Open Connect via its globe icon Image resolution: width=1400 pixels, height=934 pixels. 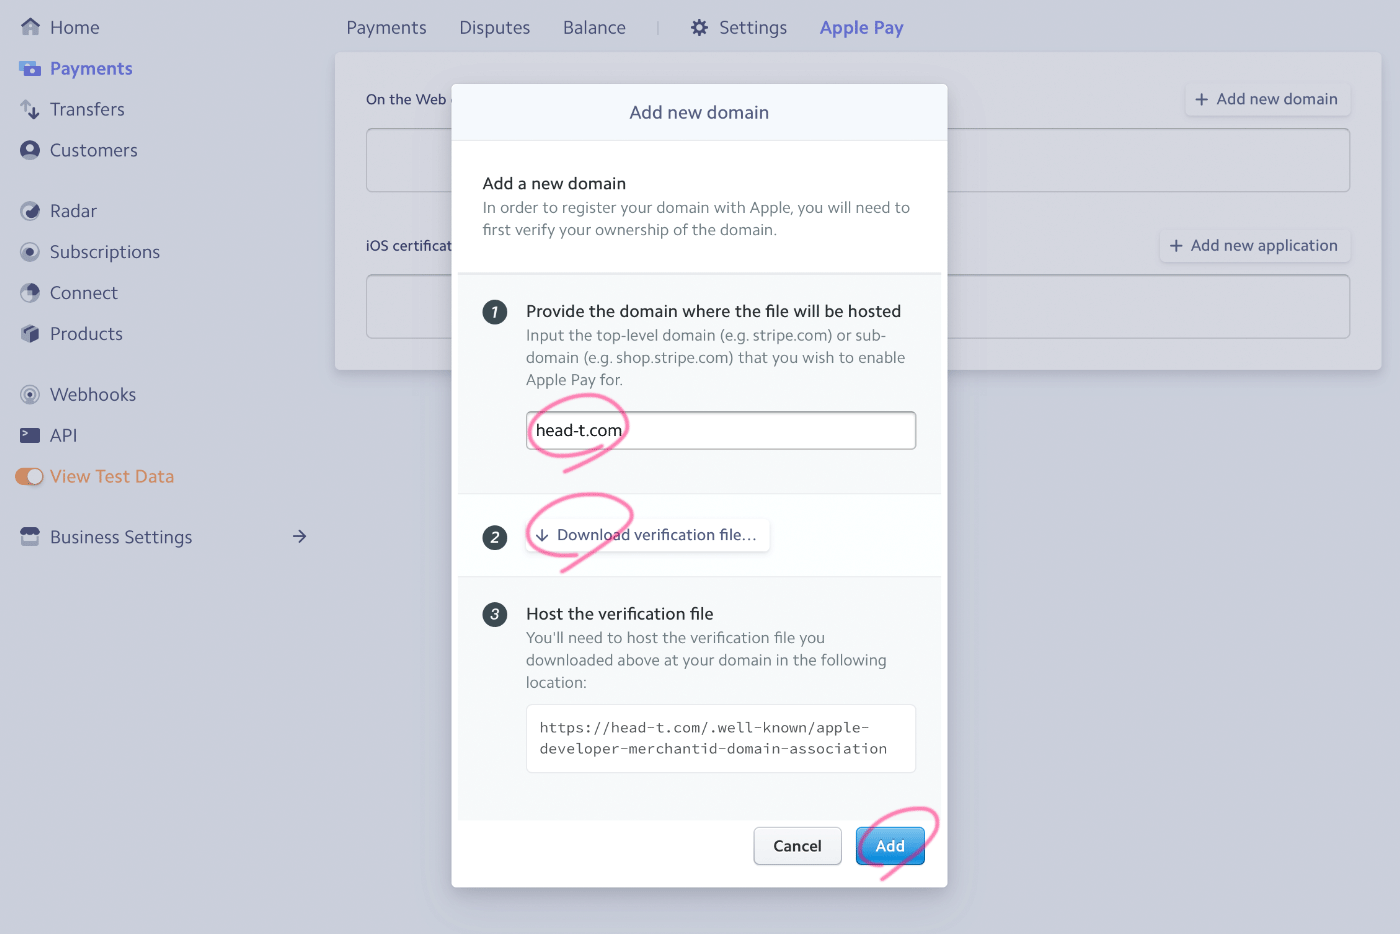(x=30, y=293)
